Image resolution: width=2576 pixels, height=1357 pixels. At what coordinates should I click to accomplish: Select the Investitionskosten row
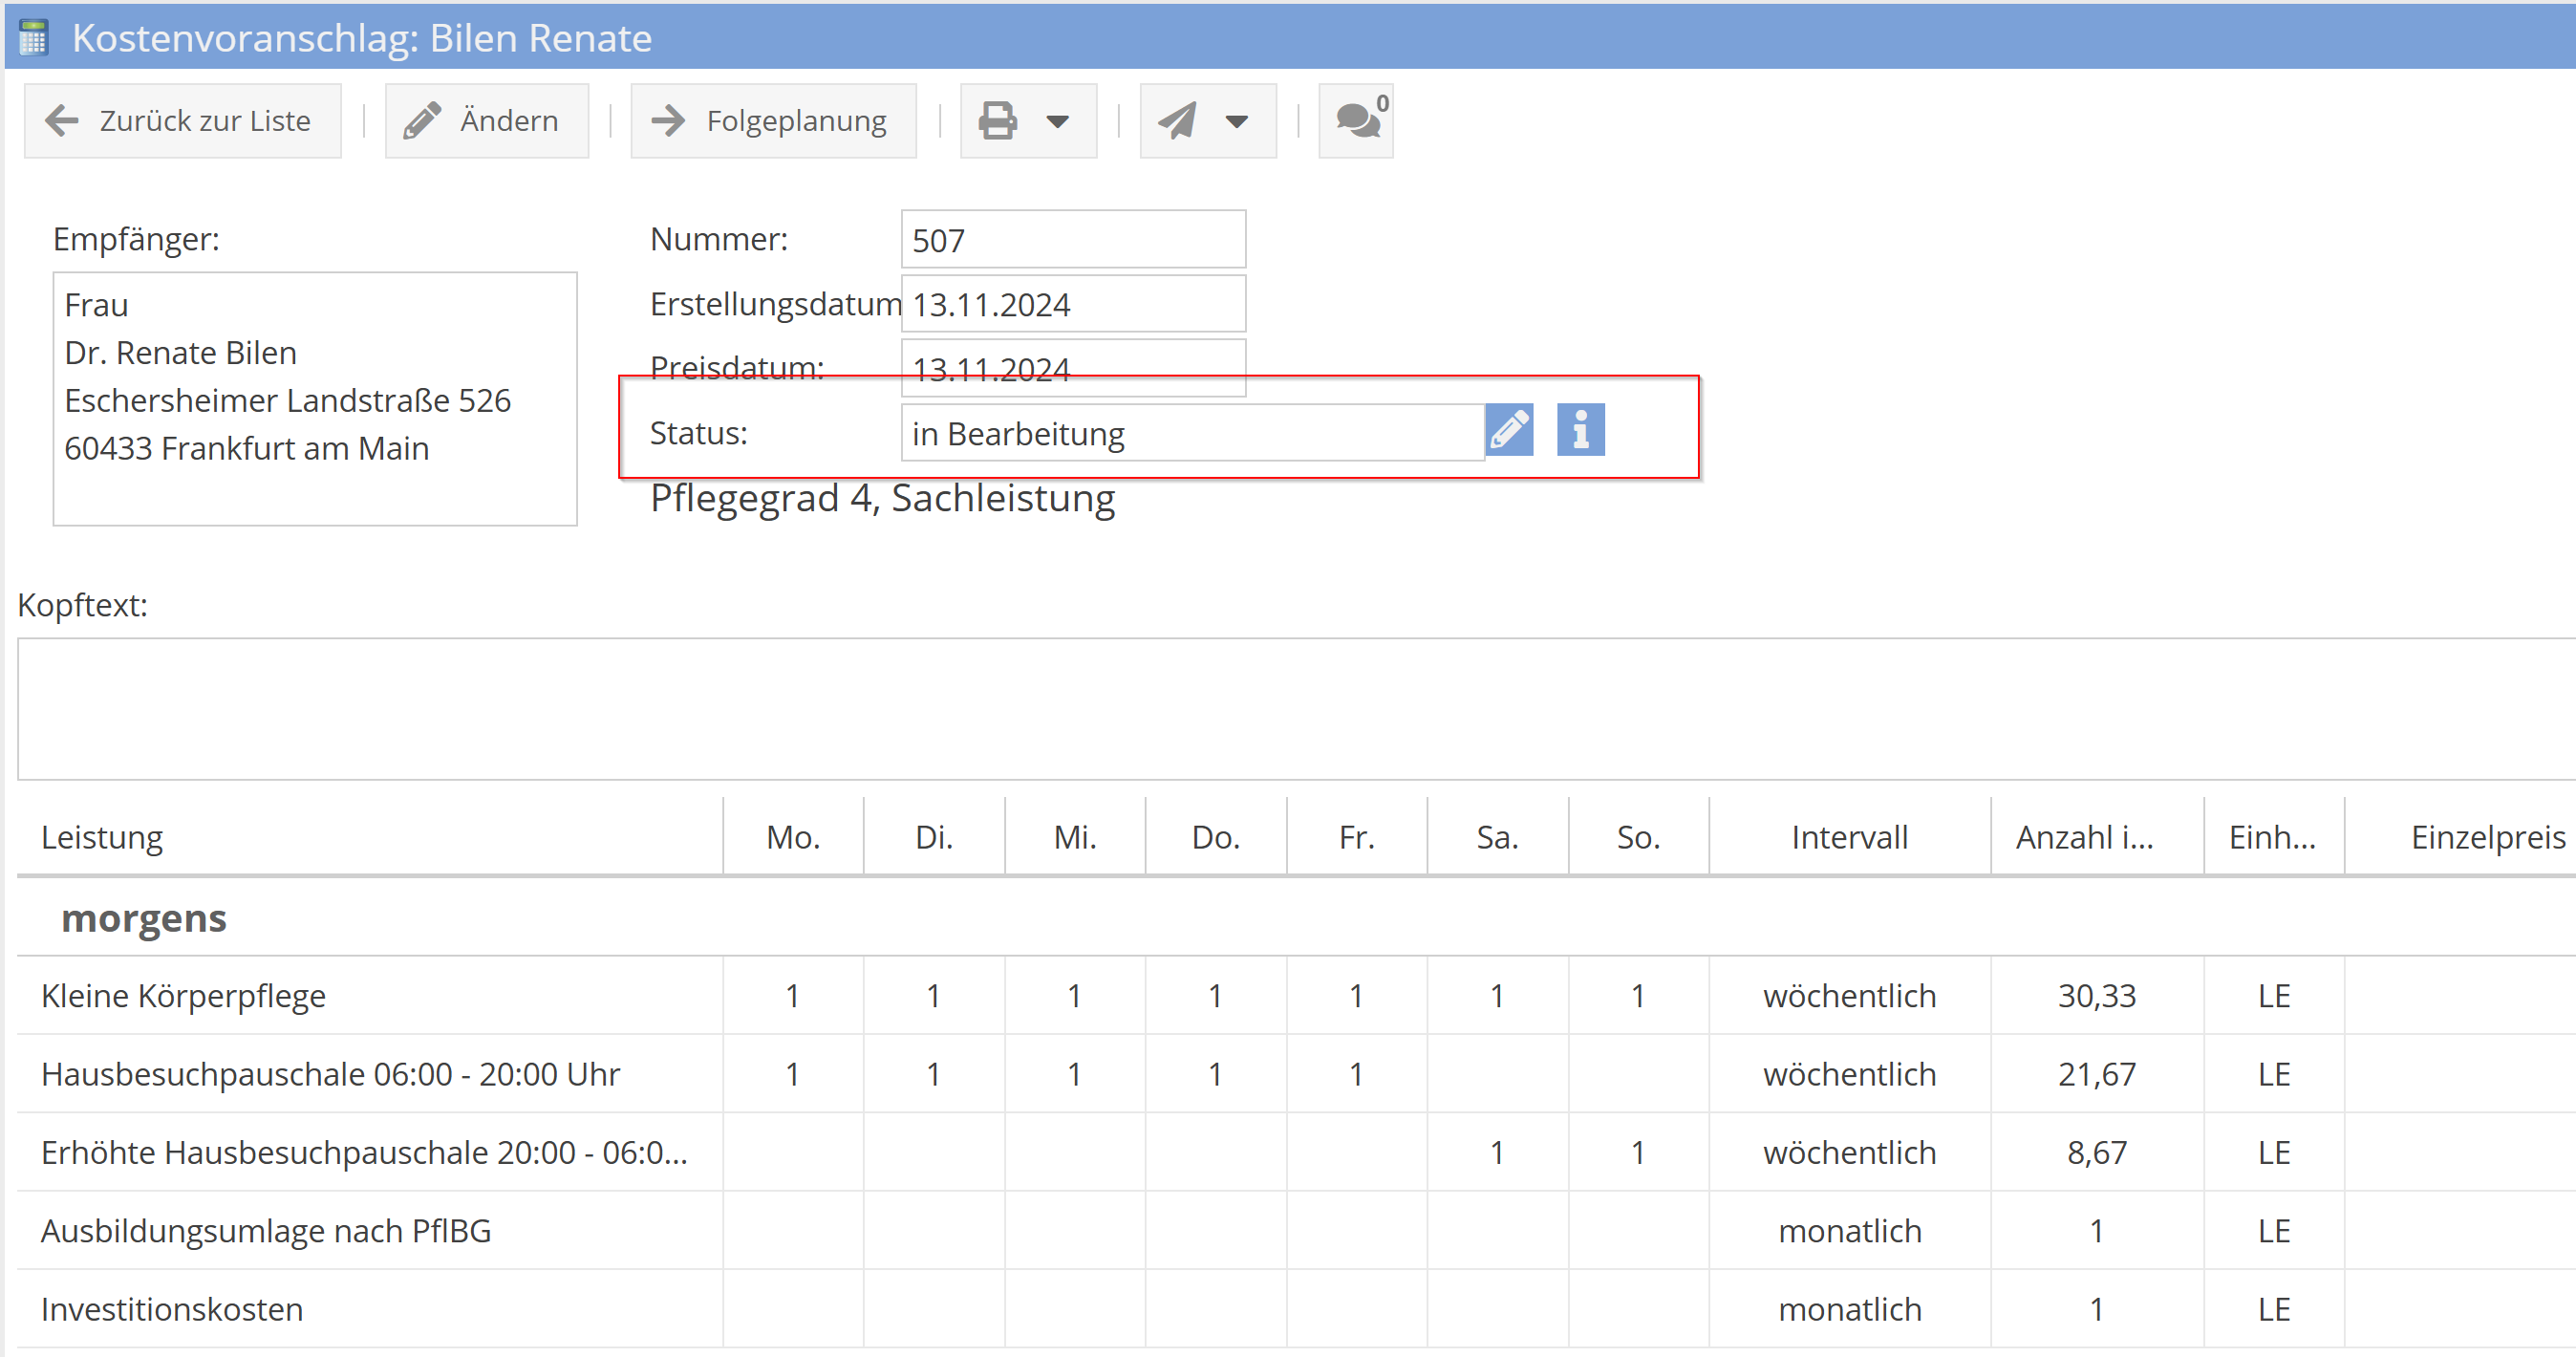172,1309
